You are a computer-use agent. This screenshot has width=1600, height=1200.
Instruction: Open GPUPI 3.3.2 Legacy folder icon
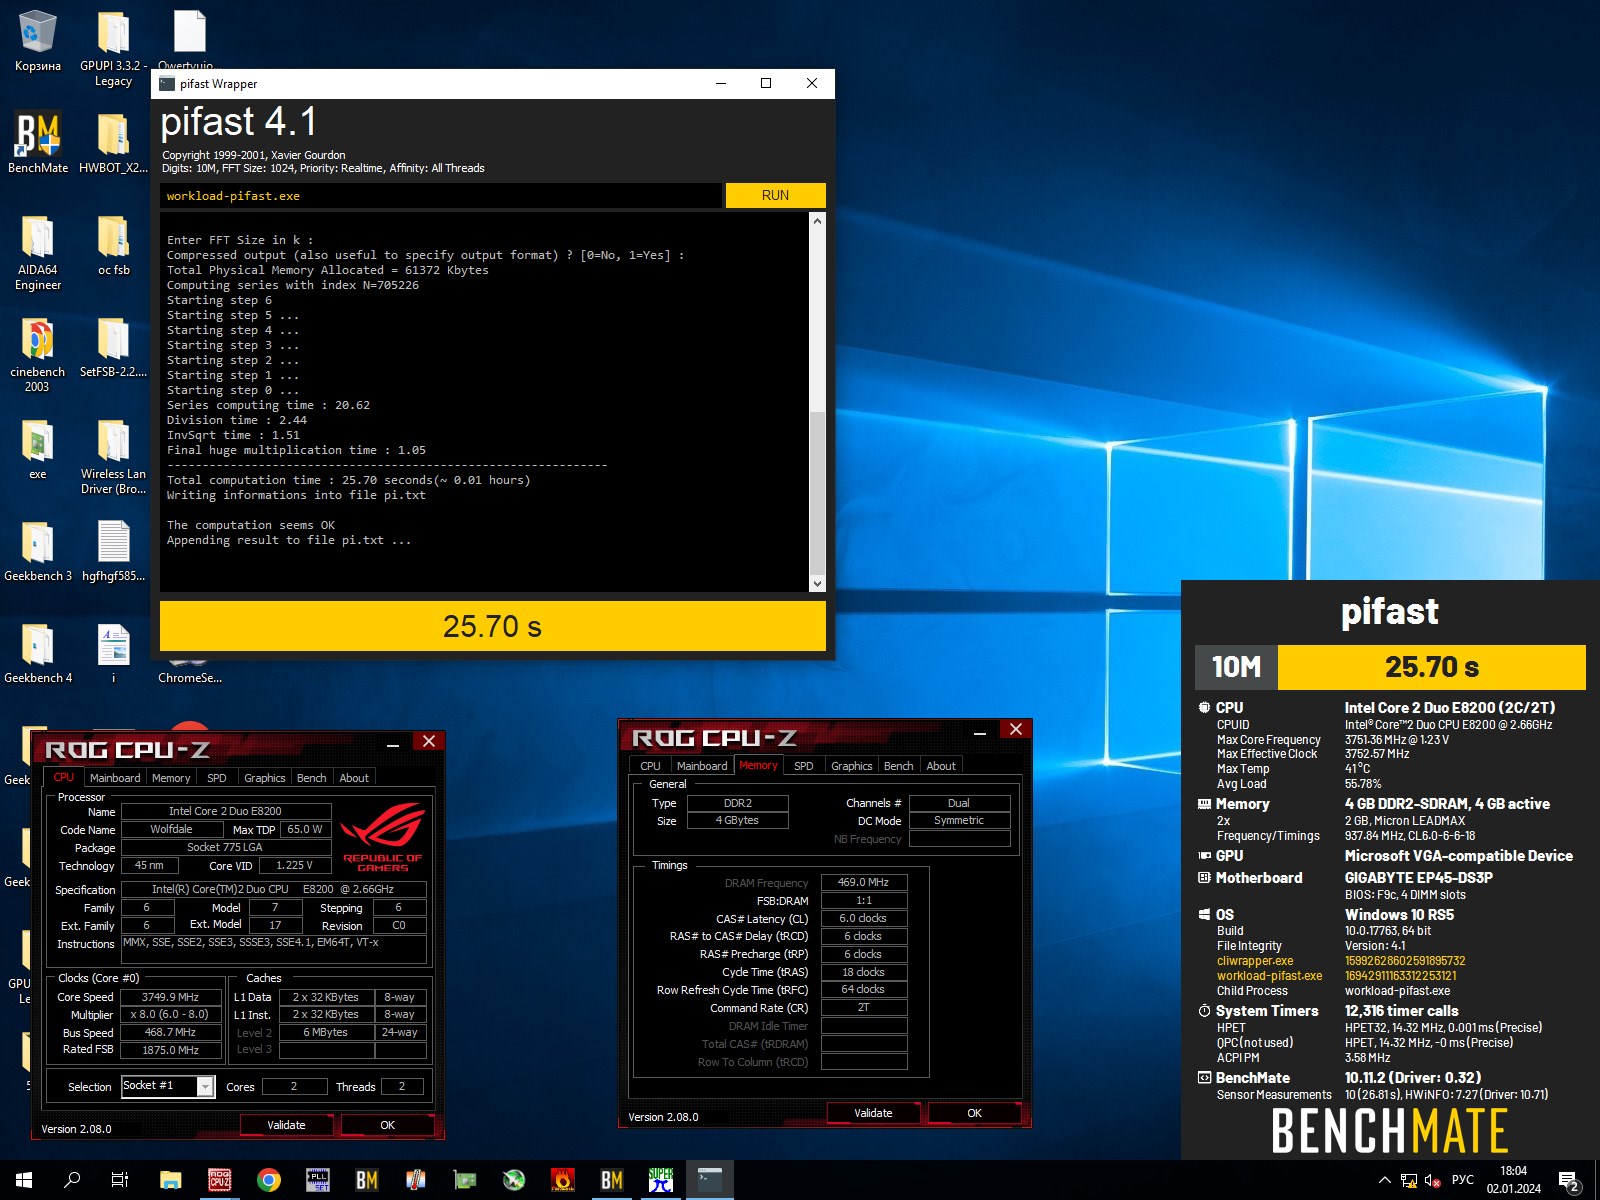tap(113, 48)
